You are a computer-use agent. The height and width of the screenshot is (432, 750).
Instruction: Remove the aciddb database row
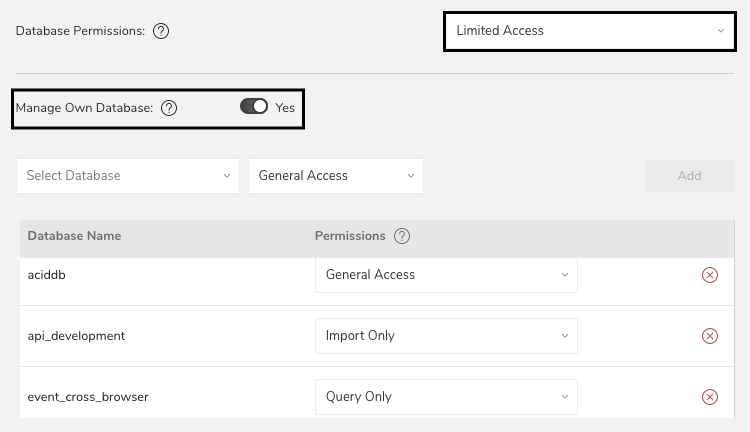pos(710,275)
